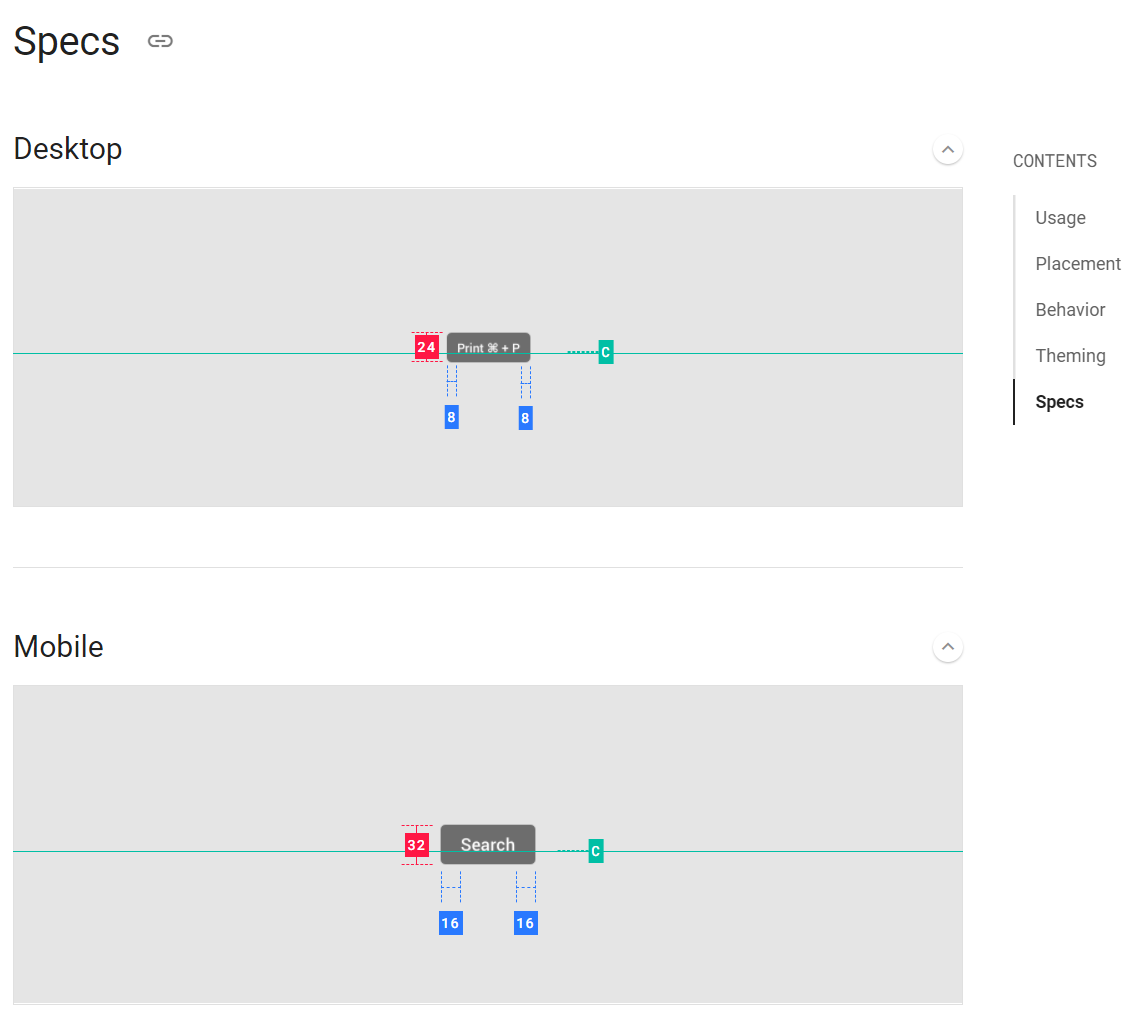
Task: Click the currently active Specs contents entry
Action: [1059, 401]
